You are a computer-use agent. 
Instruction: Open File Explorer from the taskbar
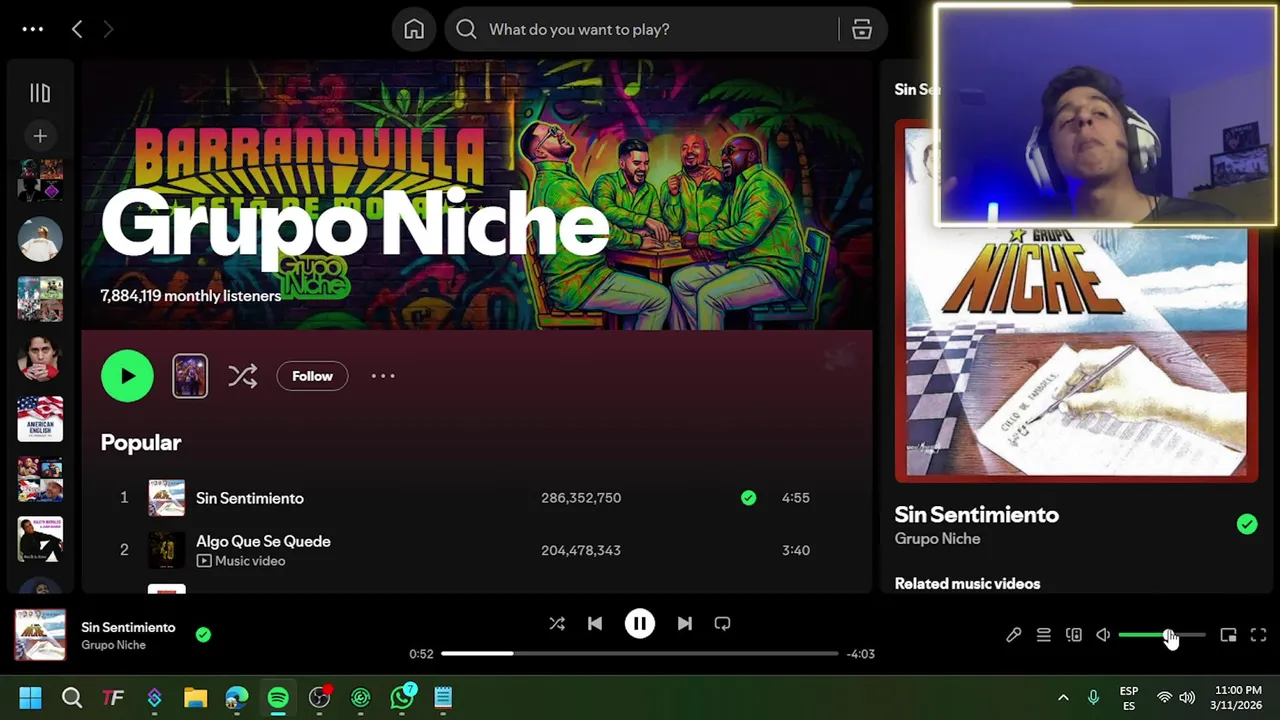[x=195, y=697]
